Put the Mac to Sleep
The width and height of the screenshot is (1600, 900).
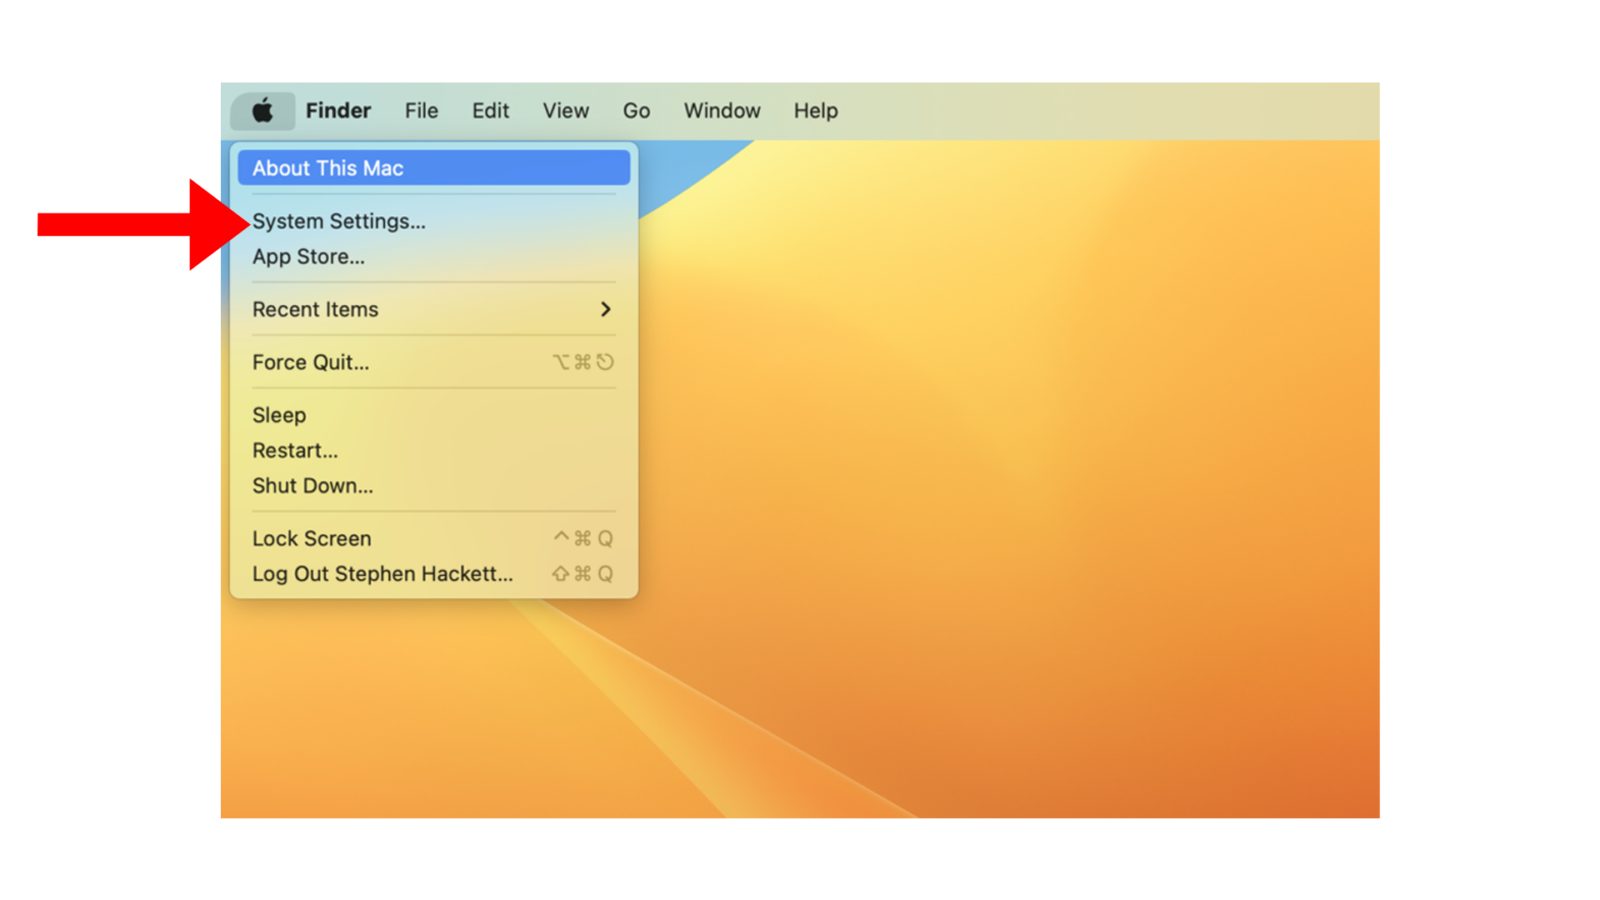(279, 415)
